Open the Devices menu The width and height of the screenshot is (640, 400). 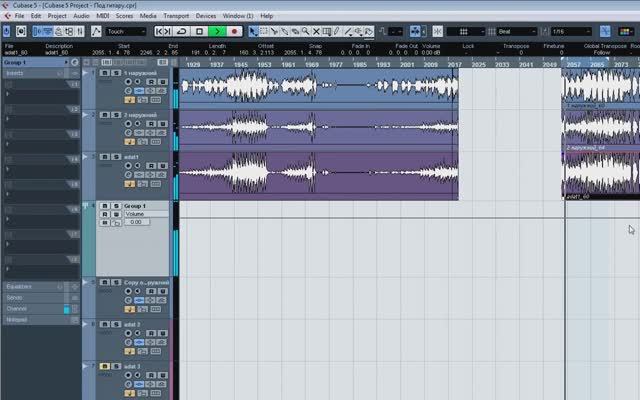click(206, 16)
